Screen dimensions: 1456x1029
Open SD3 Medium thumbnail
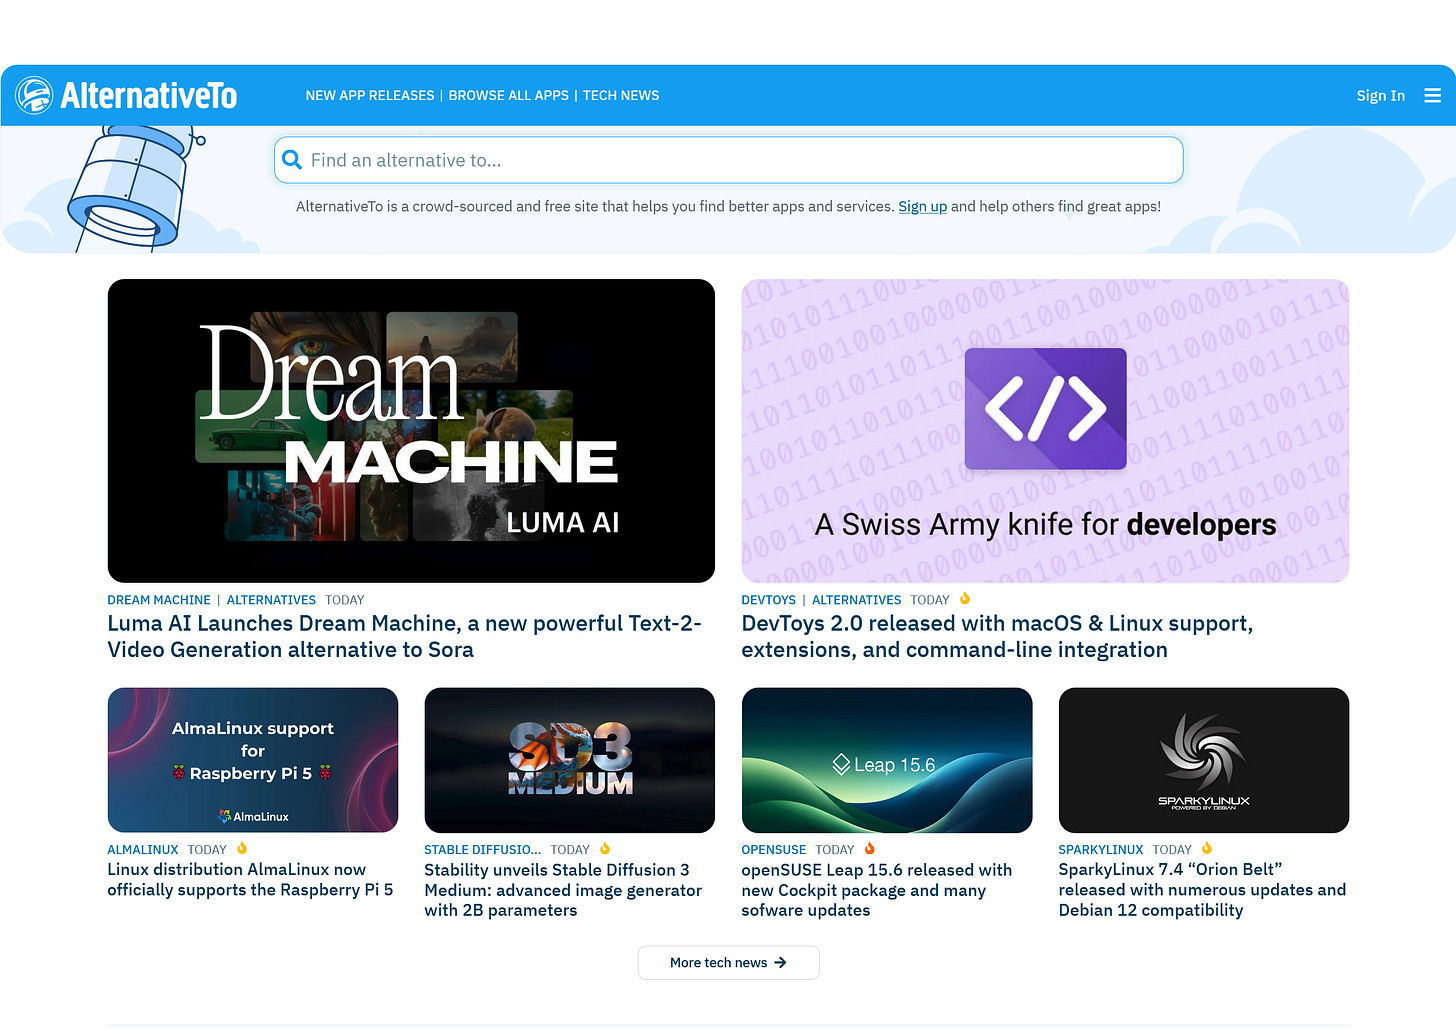[570, 760]
